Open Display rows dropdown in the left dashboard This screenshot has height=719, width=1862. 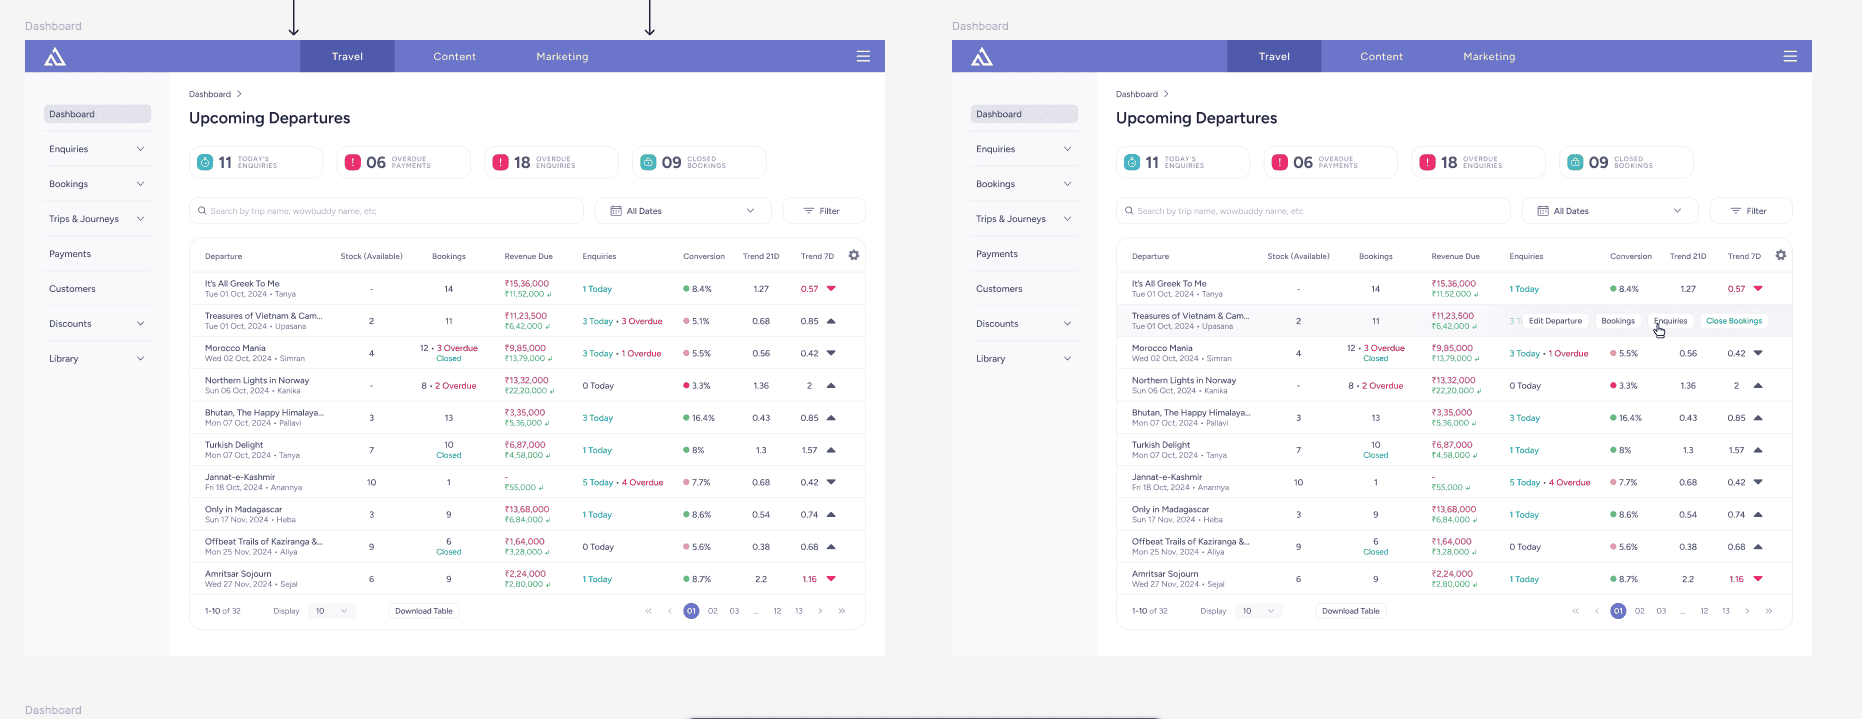click(x=331, y=611)
